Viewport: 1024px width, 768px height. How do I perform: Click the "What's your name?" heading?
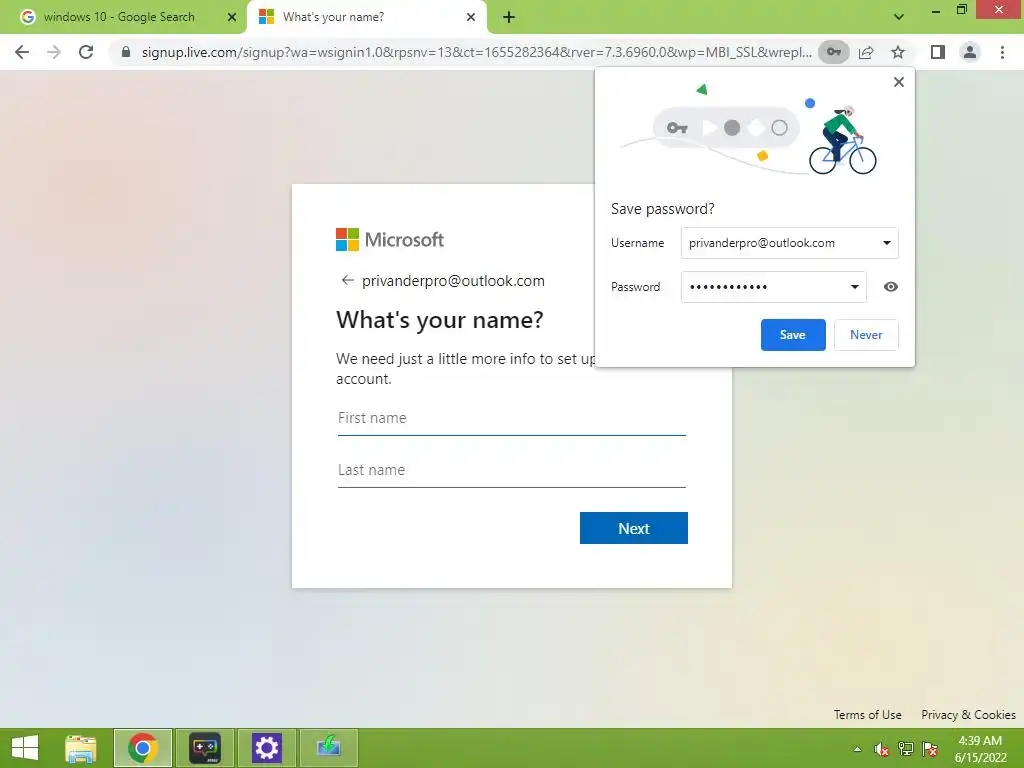[440, 320]
